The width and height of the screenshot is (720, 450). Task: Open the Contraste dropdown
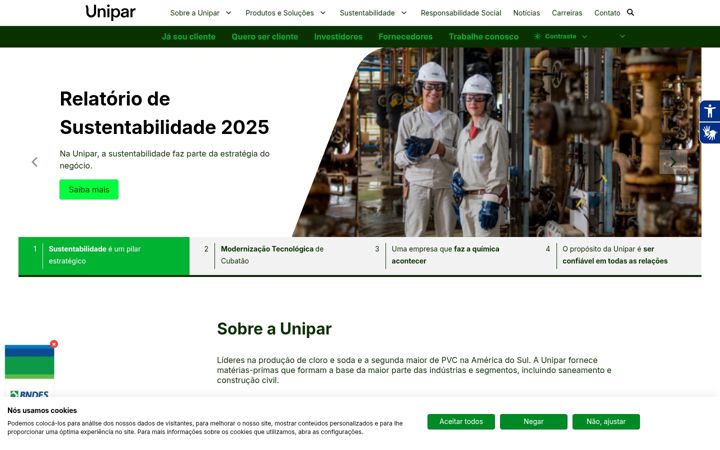tap(561, 36)
